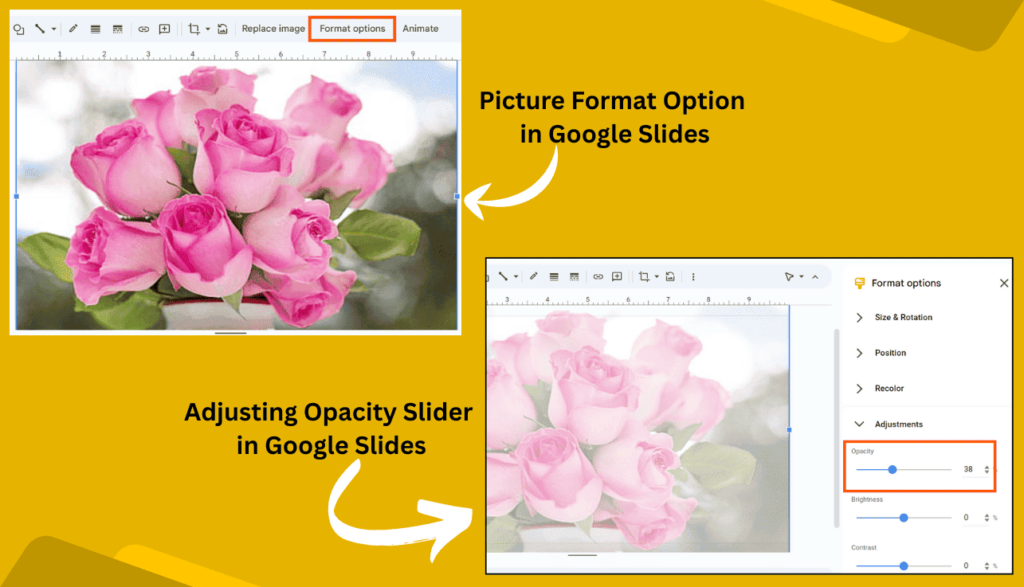Close the Format options panel
The height and width of the screenshot is (587, 1024).
coord(1004,284)
